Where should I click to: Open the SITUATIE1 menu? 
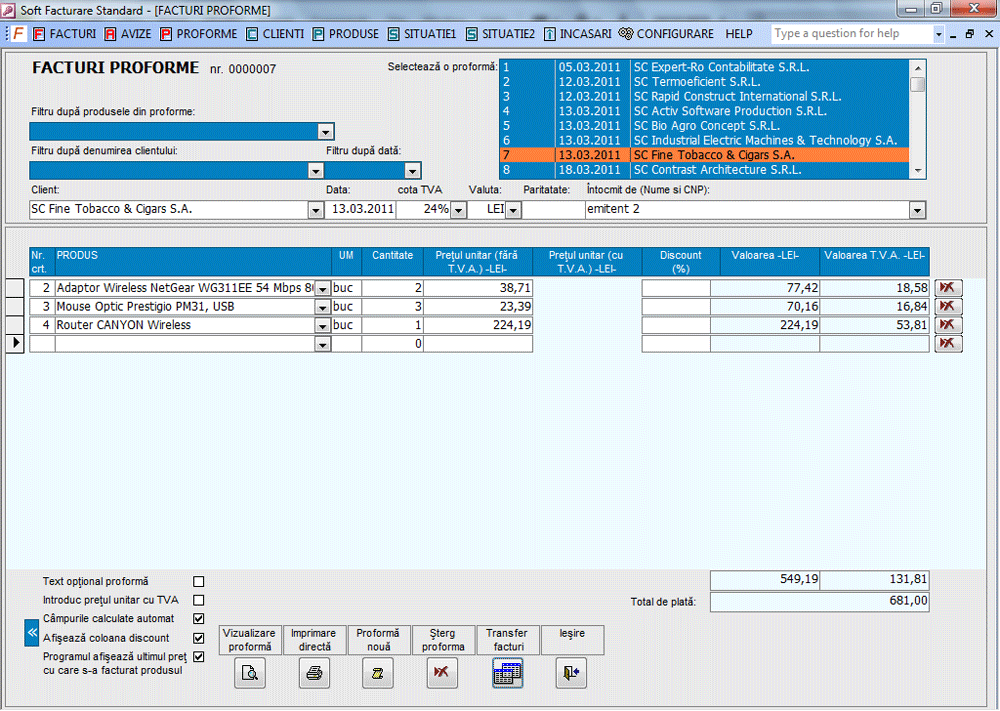pyautogui.click(x=422, y=34)
